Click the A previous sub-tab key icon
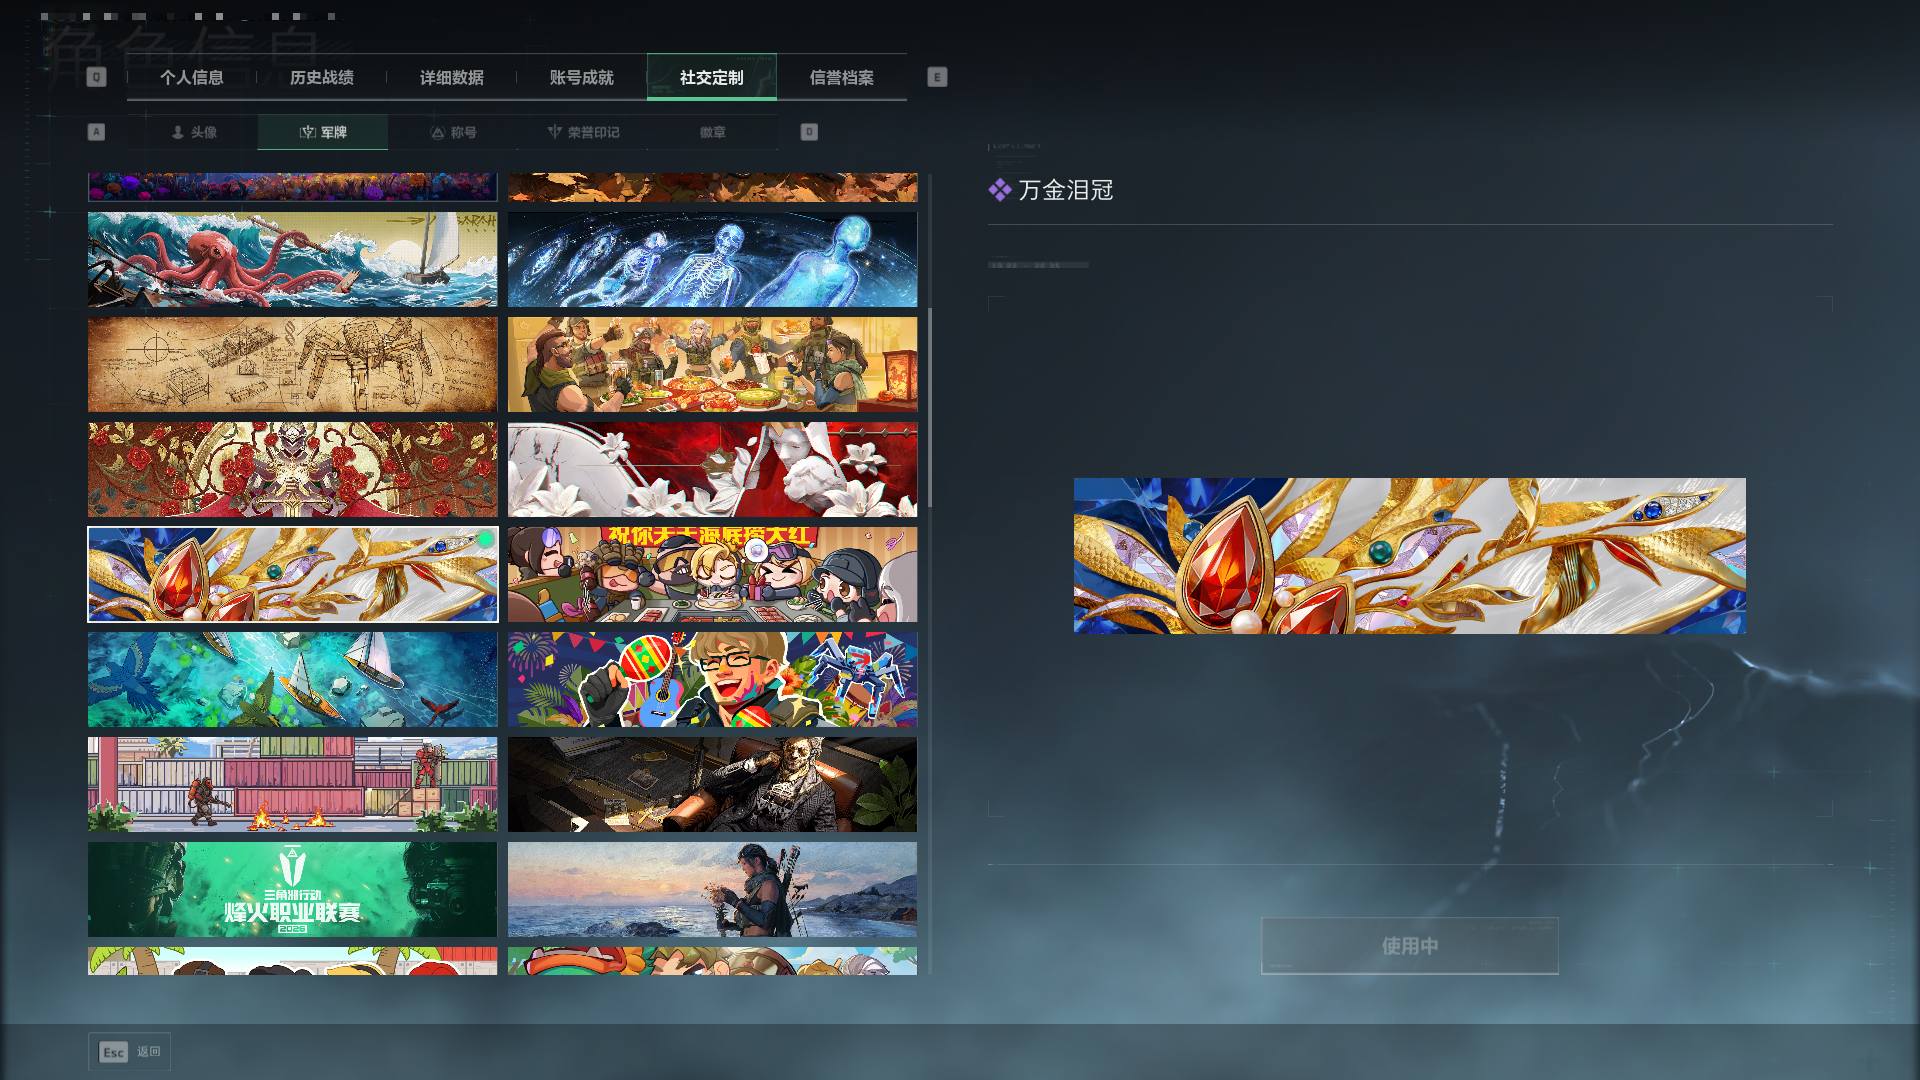Screen dimensions: 1920x1080 96,132
